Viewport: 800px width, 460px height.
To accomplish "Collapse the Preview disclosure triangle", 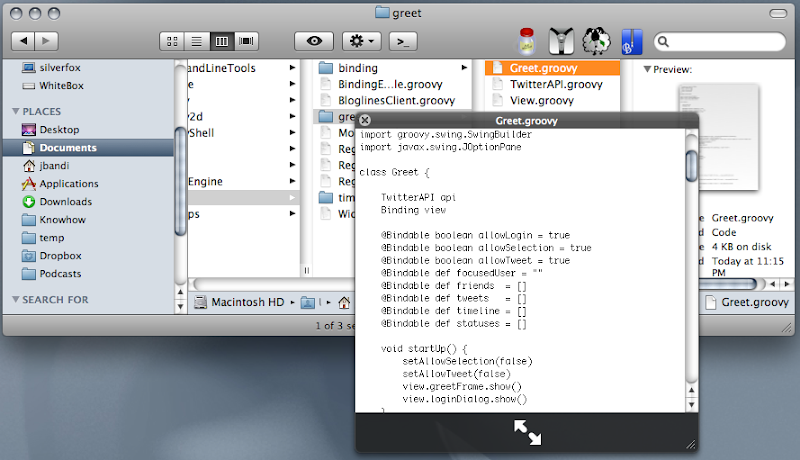I will [x=648, y=69].
